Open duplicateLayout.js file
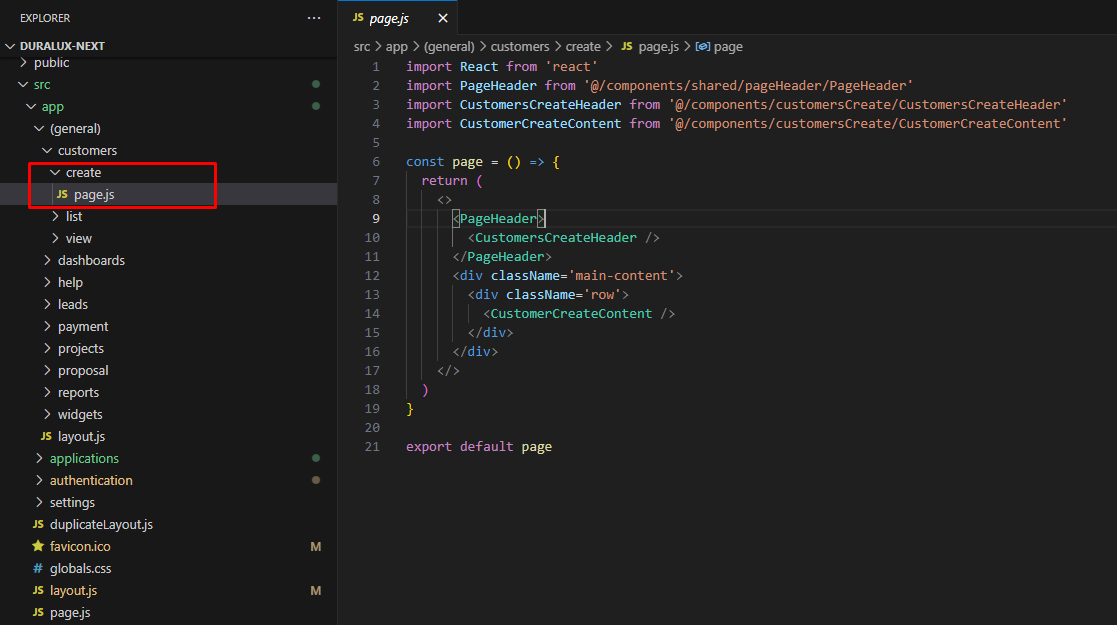The height and width of the screenshot is (625, 1117). coord(101,525)
